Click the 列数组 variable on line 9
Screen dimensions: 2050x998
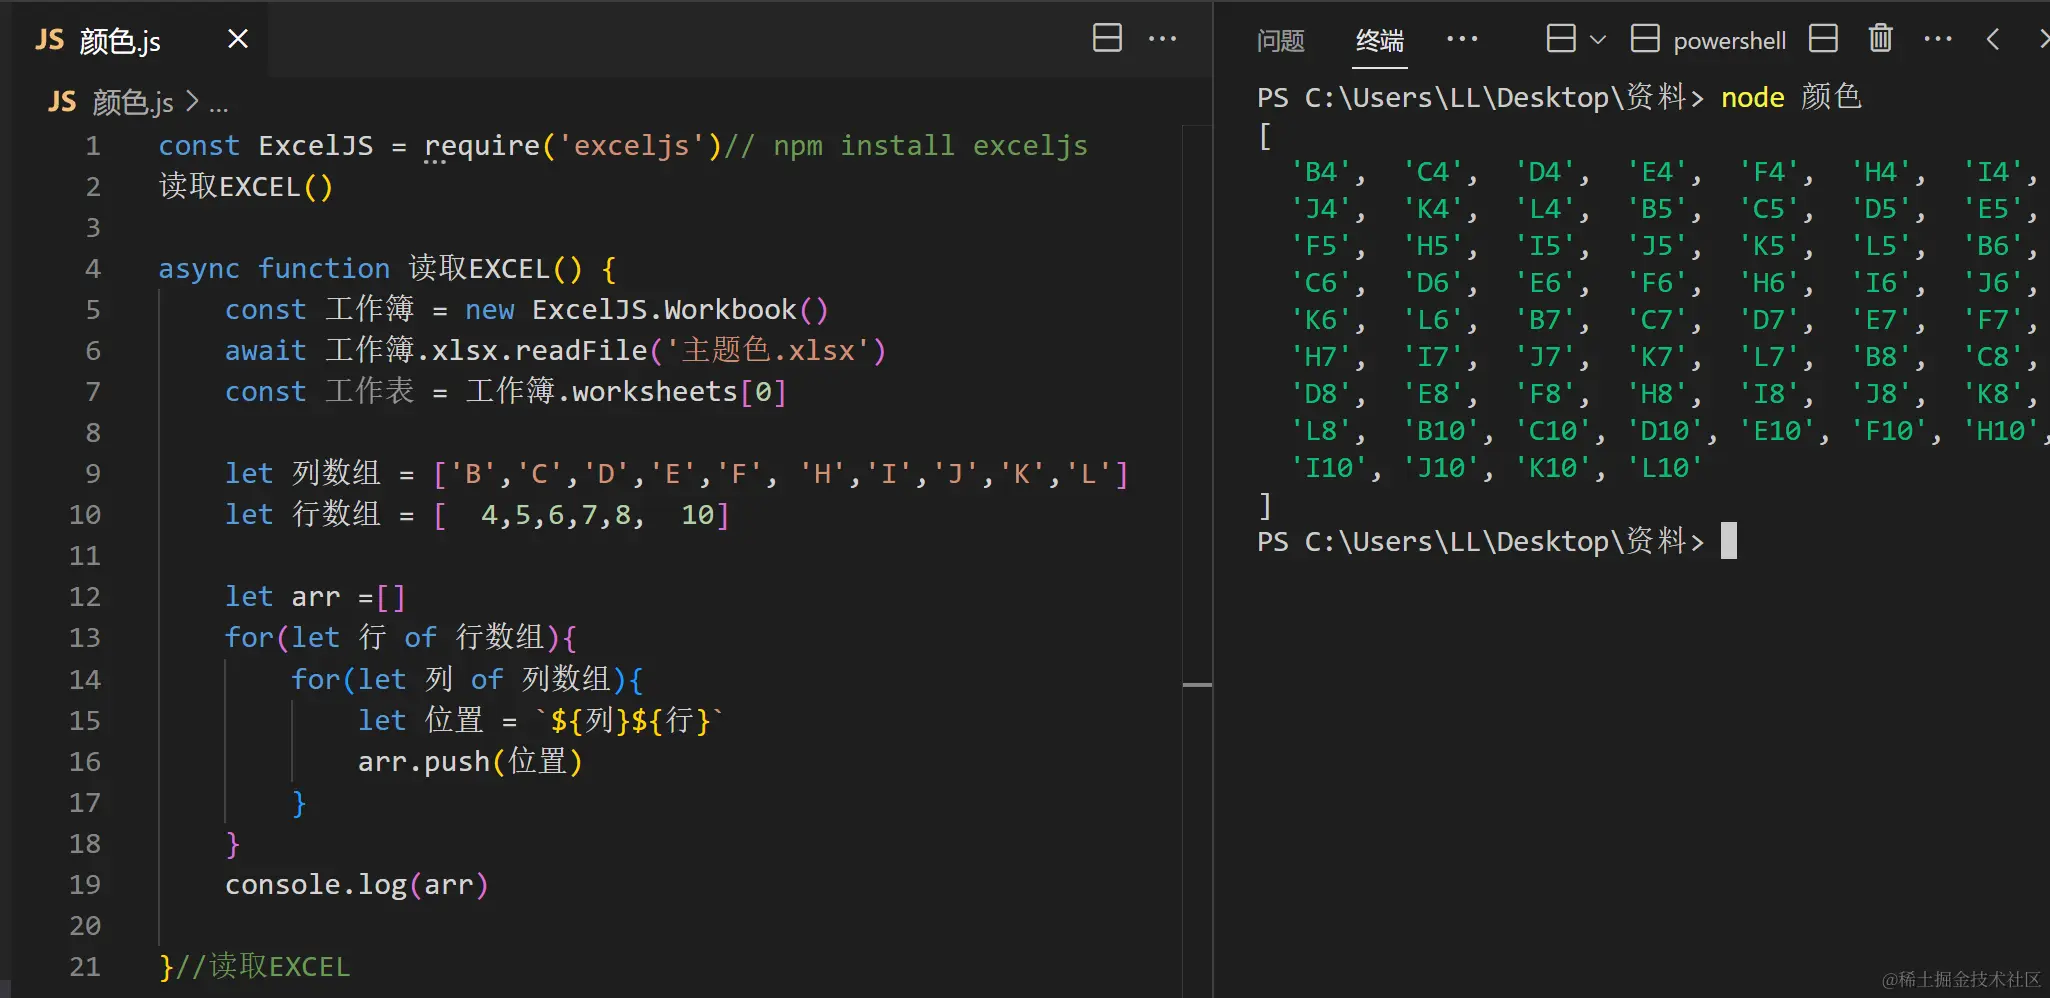tap(336, 473)
